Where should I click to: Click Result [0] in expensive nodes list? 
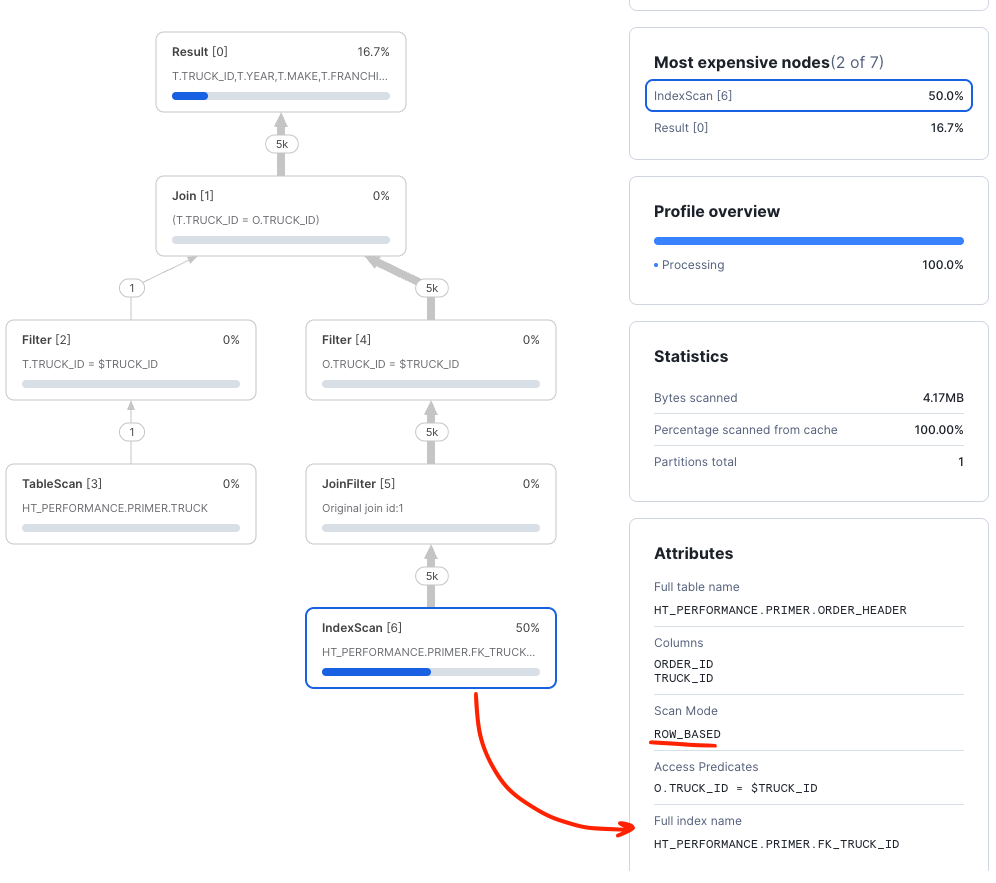(x=808, y=128)
